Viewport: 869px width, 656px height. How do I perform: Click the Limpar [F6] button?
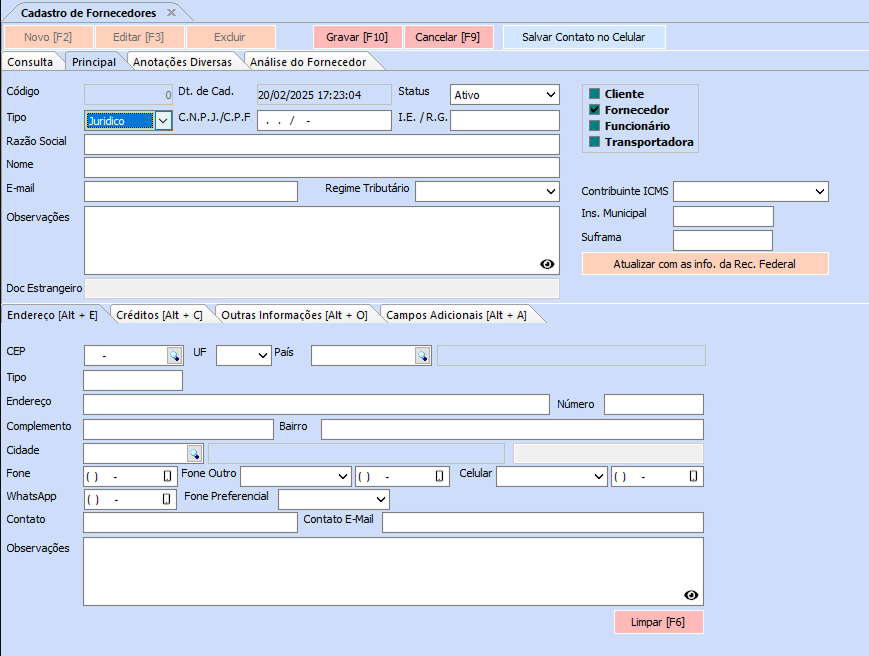[658, 622]
